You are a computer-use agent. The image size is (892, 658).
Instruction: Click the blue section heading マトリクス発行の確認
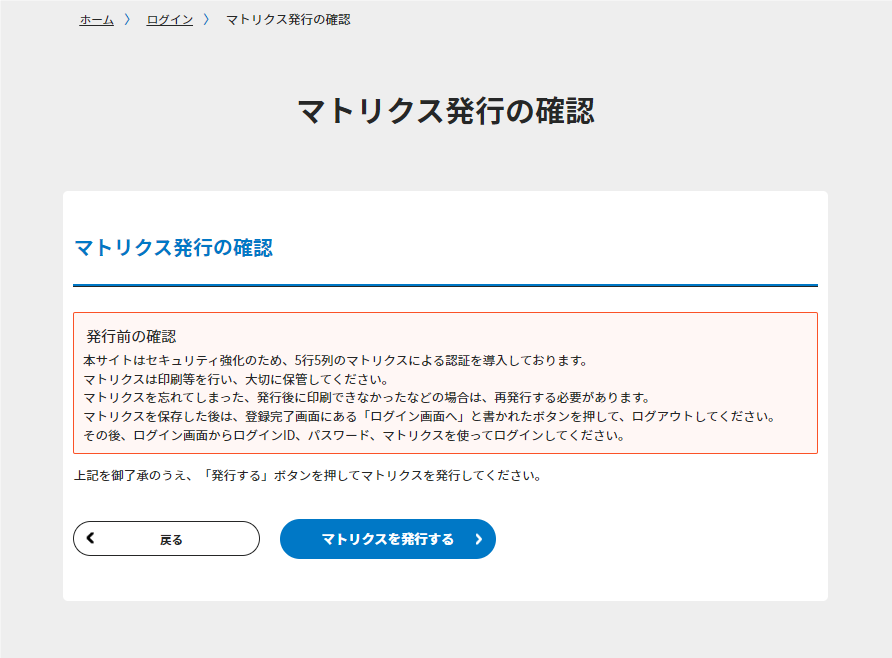(174, 248)
